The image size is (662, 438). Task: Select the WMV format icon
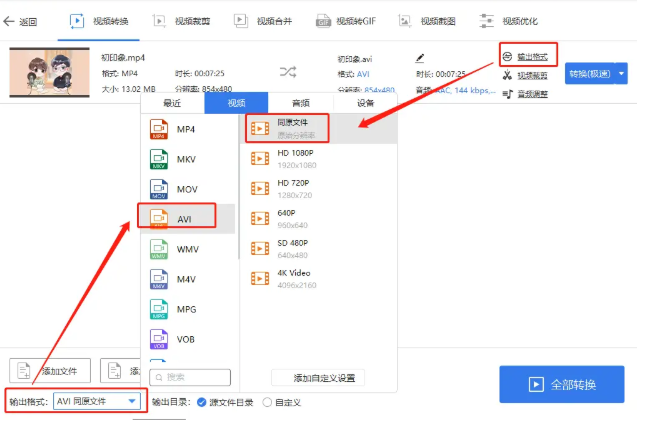pyautogui.click(x=159, y=249)
